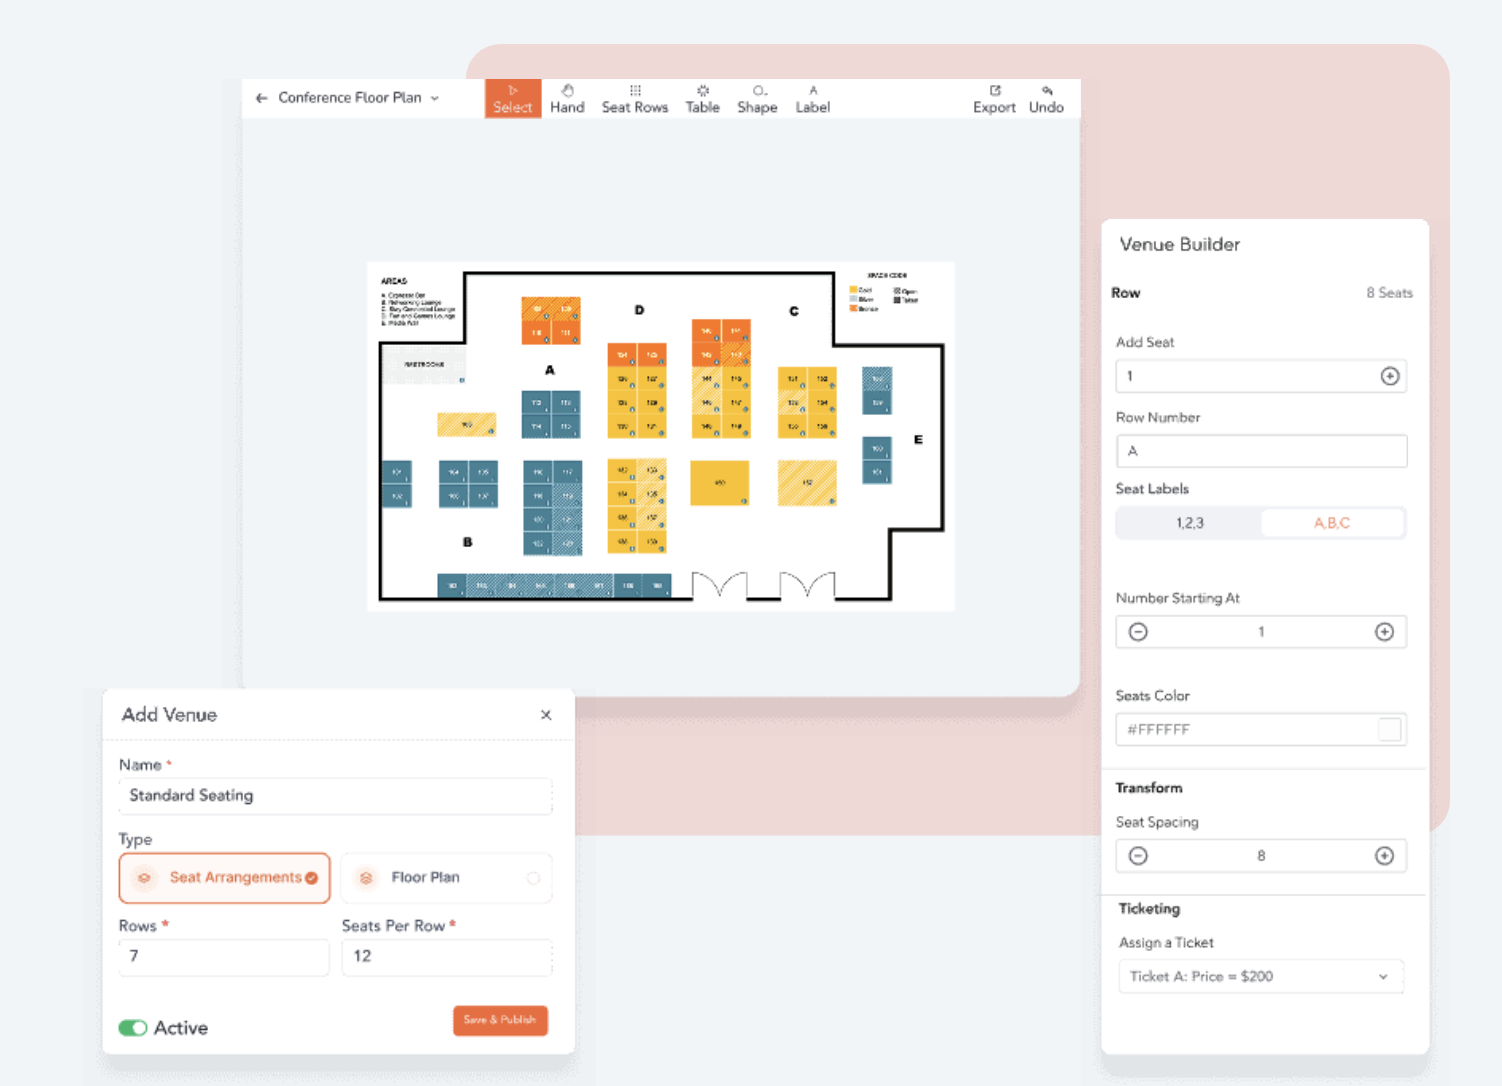
Task: Switch seat labels to 1,2,3
Action: point(1190,523)
